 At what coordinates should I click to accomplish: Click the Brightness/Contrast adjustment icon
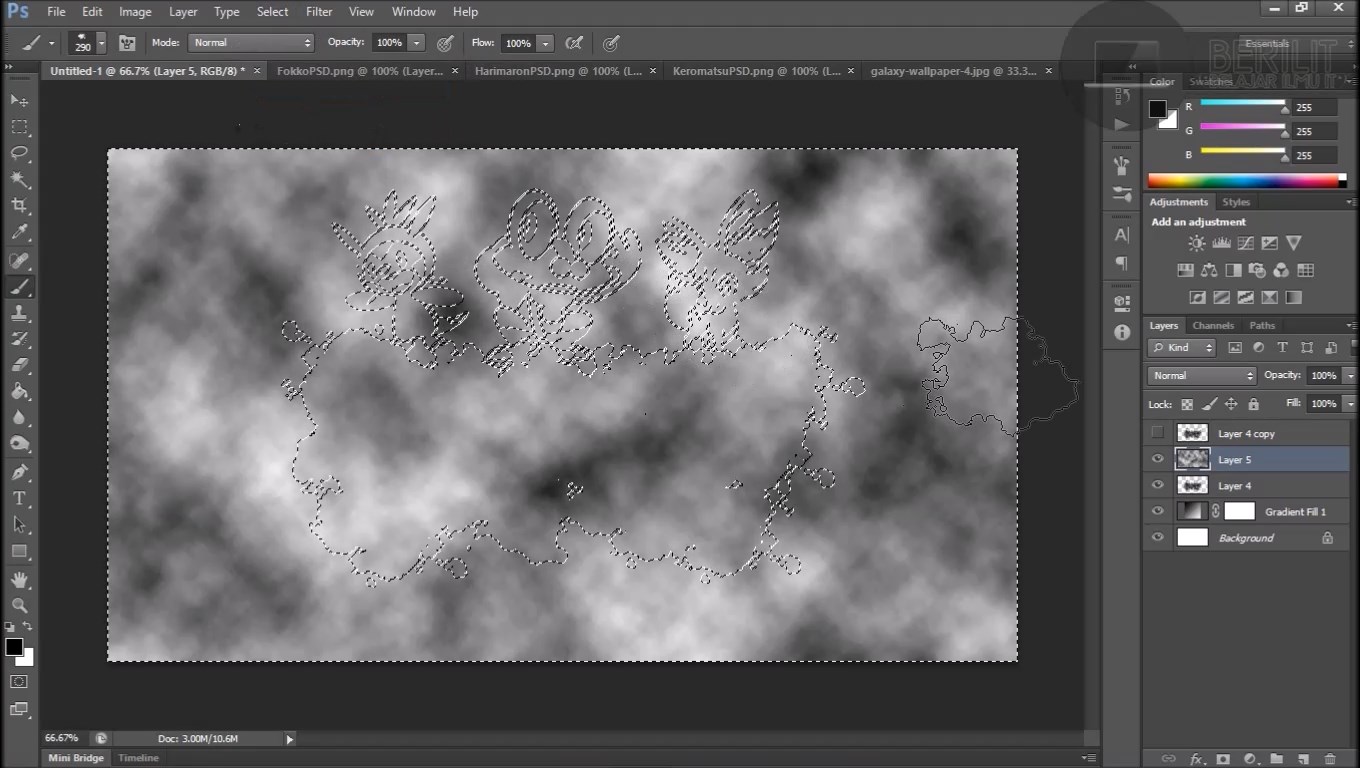pos(1197,243)
